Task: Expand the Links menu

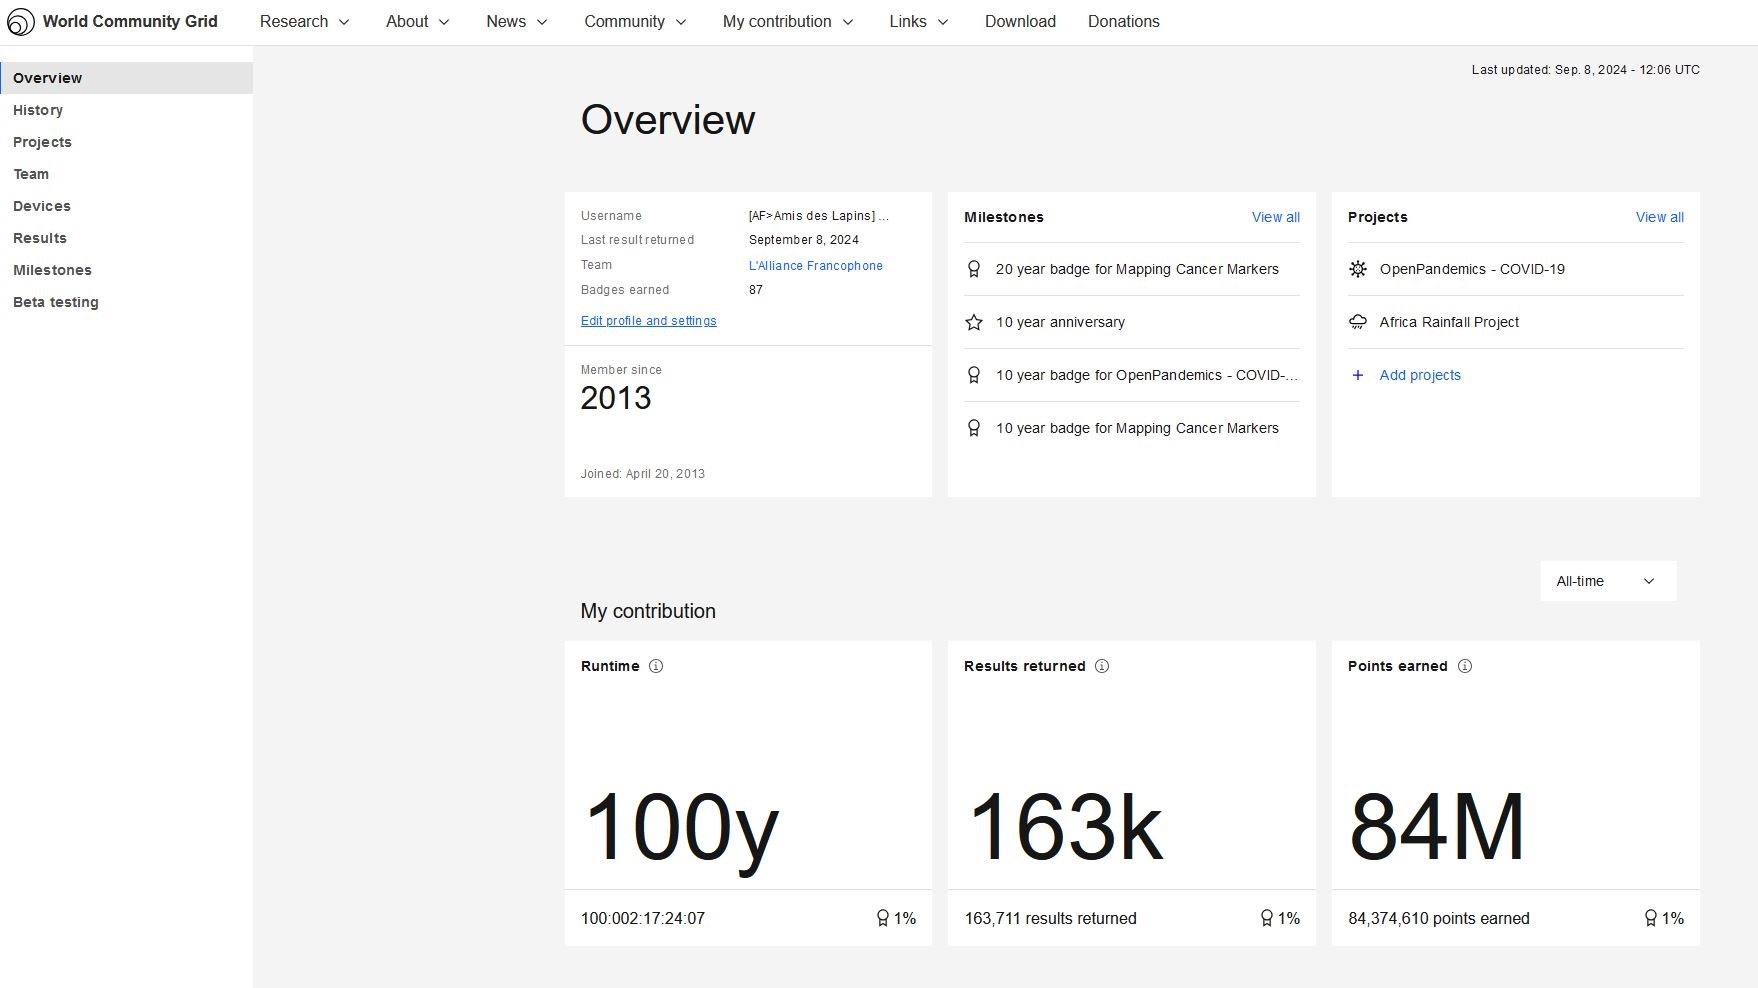Action: point(919,21)
